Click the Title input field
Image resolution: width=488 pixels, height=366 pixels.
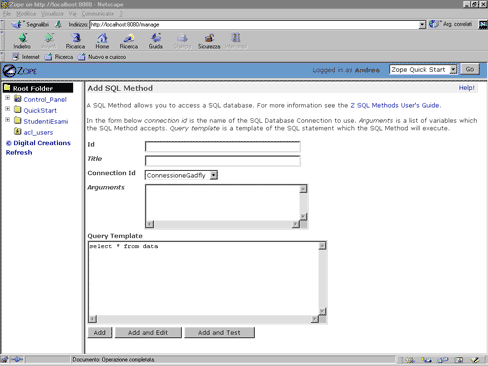click(x=223, y=161)
